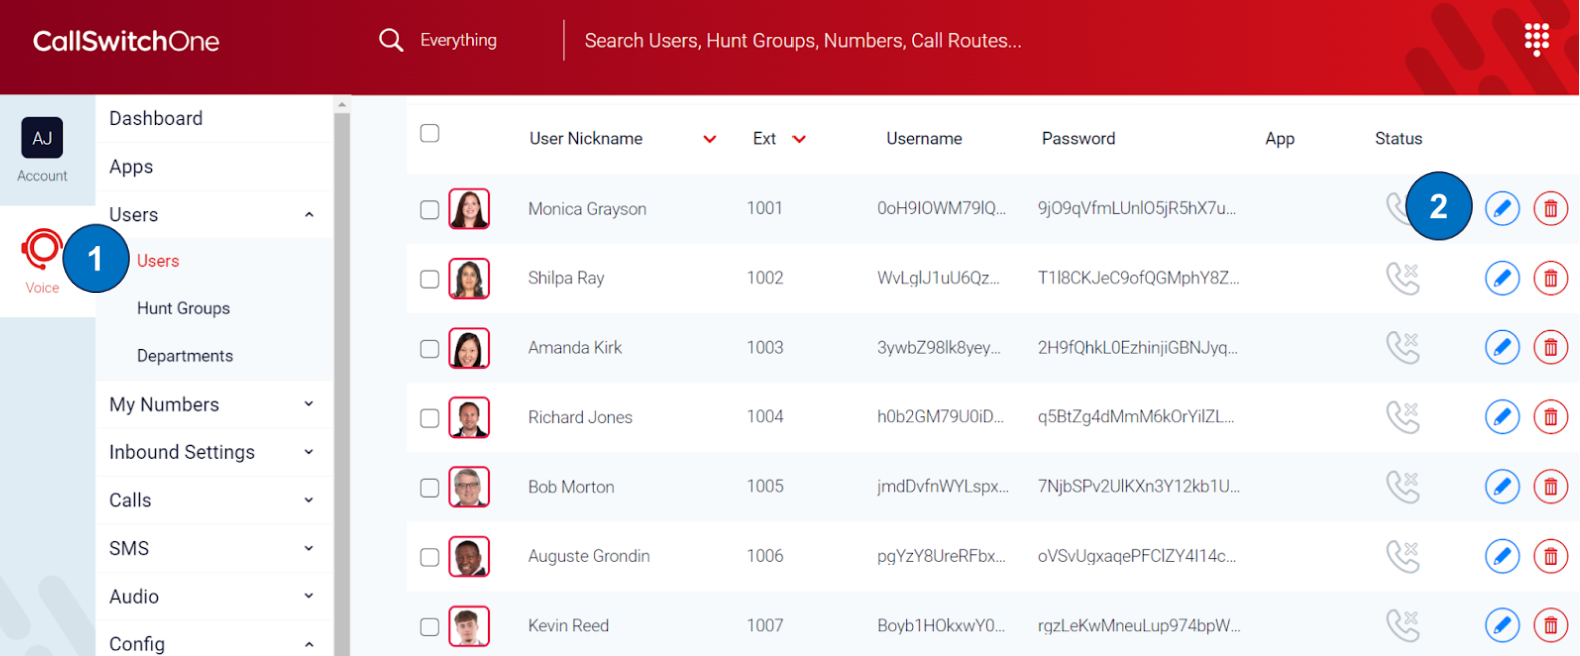This screenshot has height=656, width=1580.
Task: Click the App column header
Action: (x=1280, y=139)
